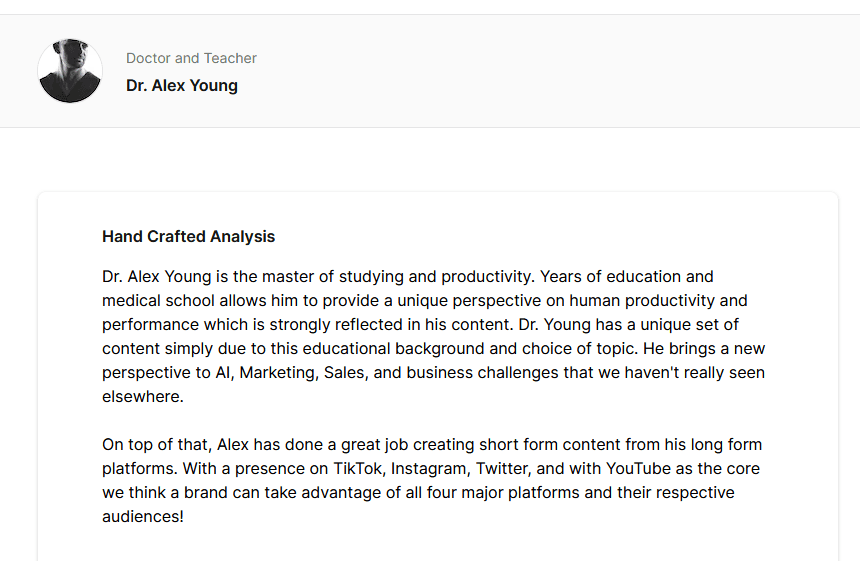Click the word "audiences!" ending the second paragraph
This screenshot has height=561, width=860.
(x=143, y=517)
